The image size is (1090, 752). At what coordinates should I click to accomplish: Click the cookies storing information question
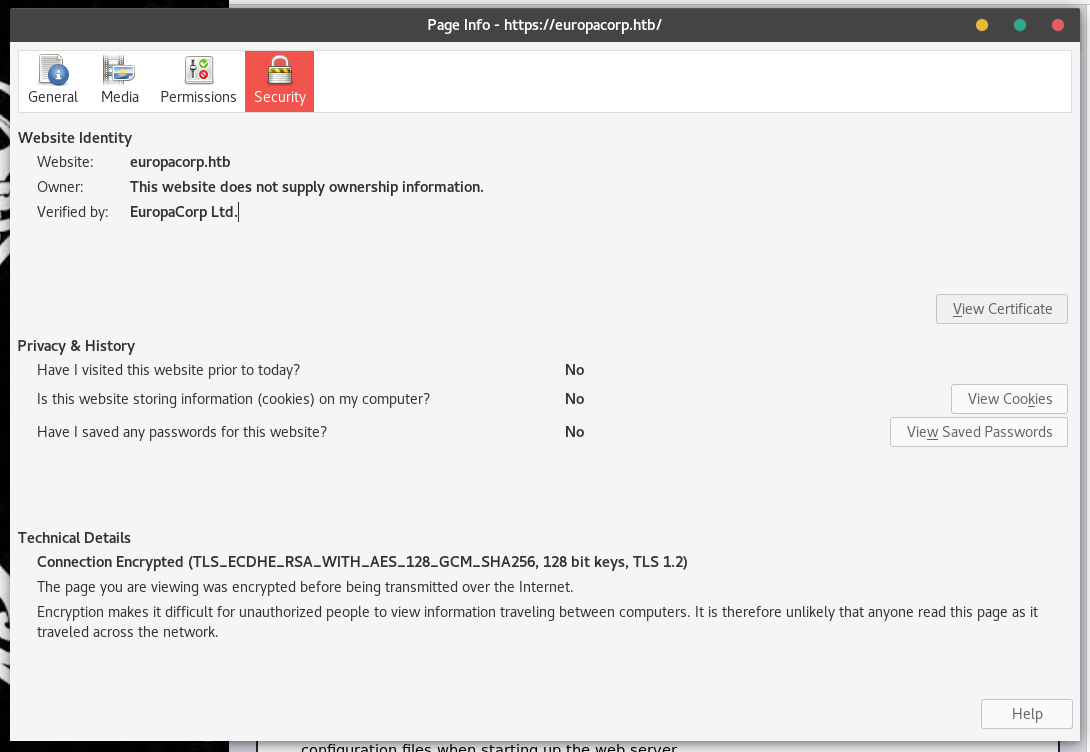[234, 399]
